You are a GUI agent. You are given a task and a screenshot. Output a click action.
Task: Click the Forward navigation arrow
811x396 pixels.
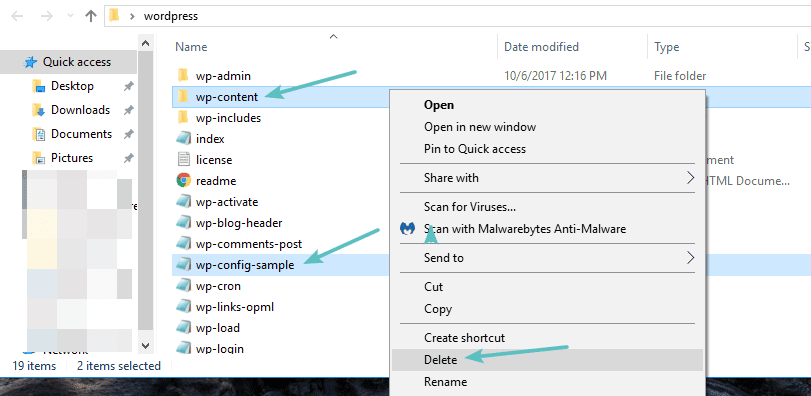[47, 16]
